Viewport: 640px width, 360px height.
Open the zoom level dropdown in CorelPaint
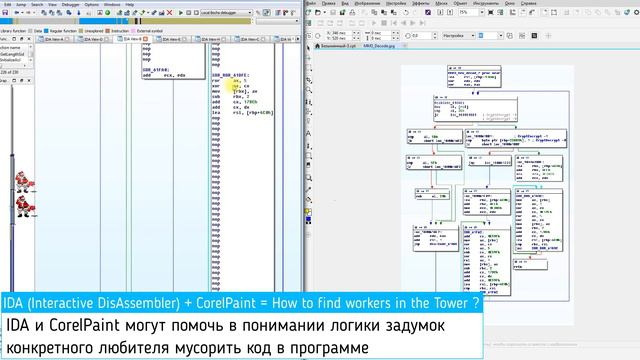coord(482,13)
